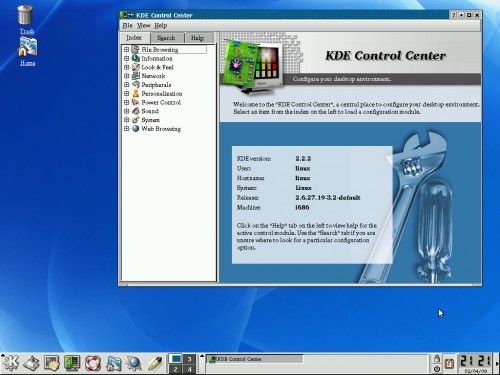Screen dimensions: 500x375
Task: Expand the File Browsing tree node
Action: 127,49
